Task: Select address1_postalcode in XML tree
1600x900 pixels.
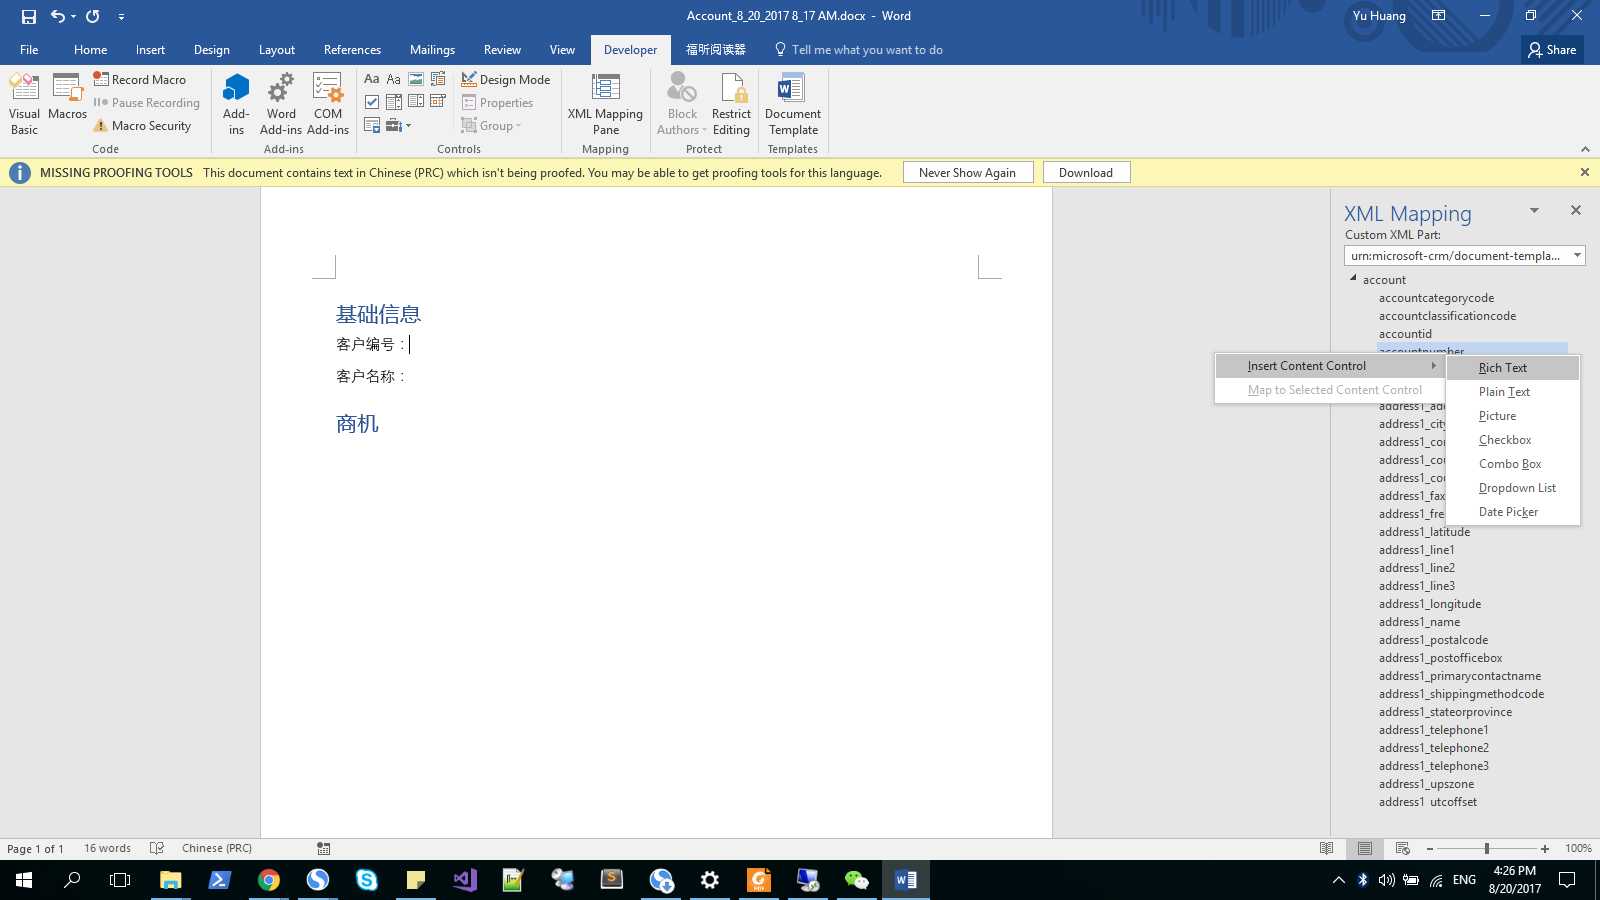Action: tap(1433, 640)
